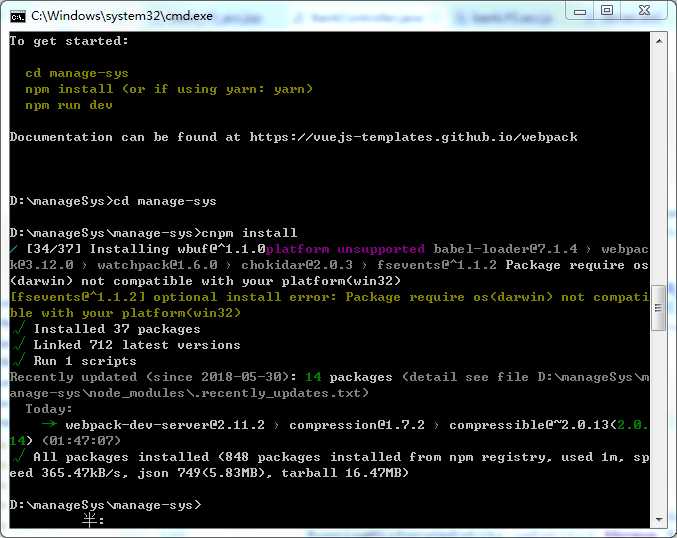The width and height of the screenshot is (677, 538).
Task: Click '(darwin) not compatible with your platform(win32)' white line
Action: 205,281
